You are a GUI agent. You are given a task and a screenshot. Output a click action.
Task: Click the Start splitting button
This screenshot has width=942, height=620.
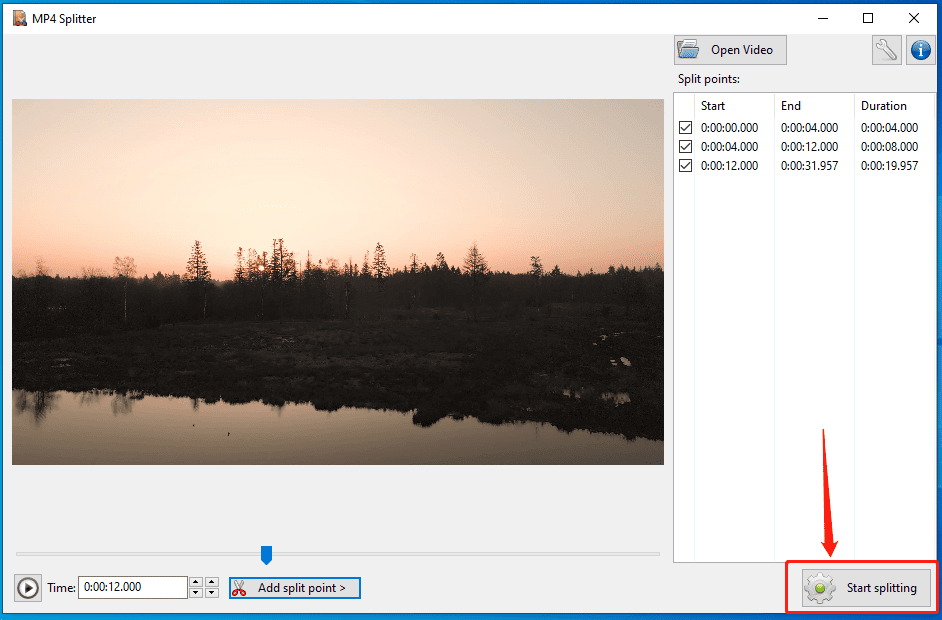point(866,588)
